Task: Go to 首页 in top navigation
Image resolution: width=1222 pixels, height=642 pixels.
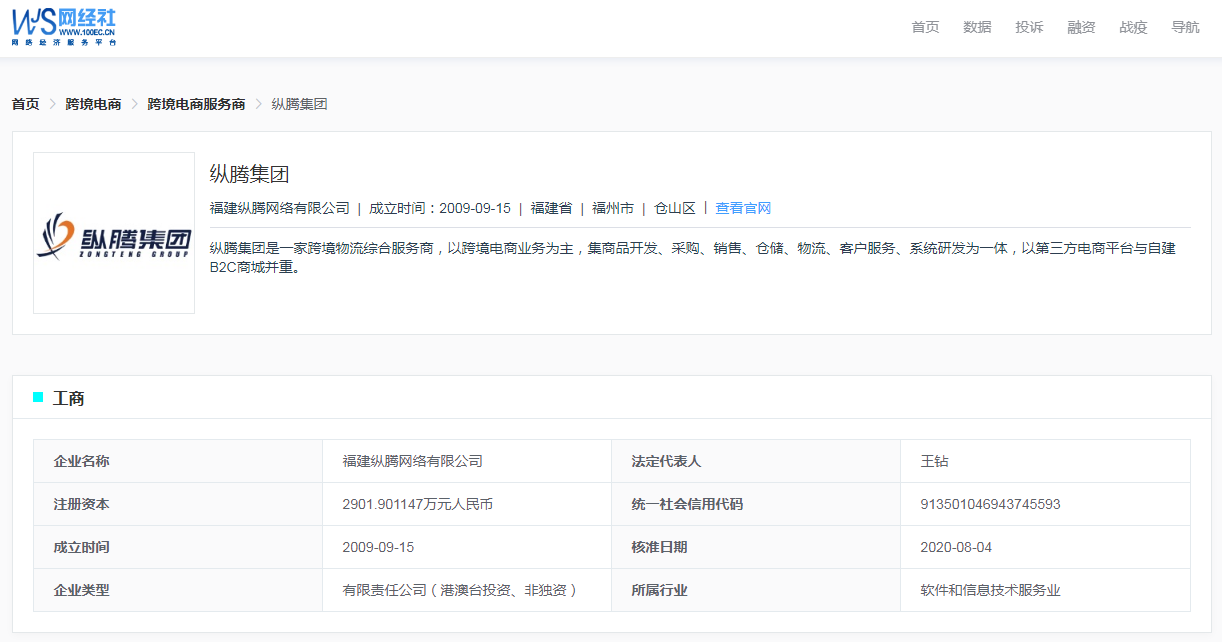Action: click(x=925, y=27)
